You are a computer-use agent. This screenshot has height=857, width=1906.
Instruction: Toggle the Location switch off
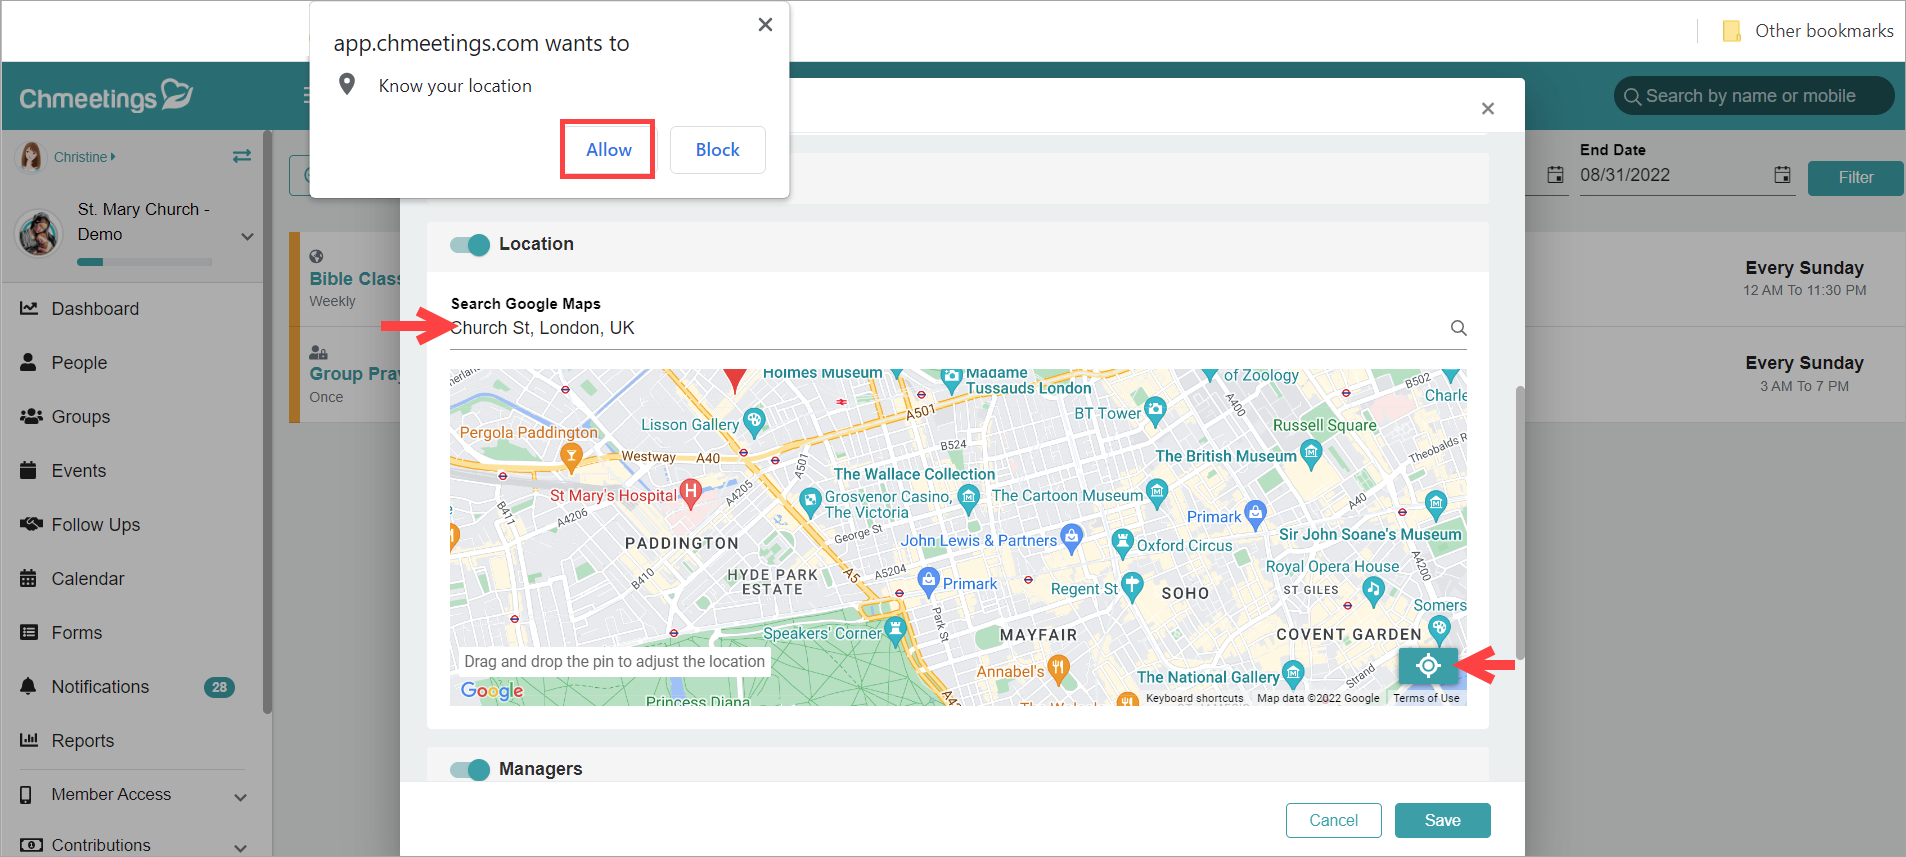click(469, 245)
